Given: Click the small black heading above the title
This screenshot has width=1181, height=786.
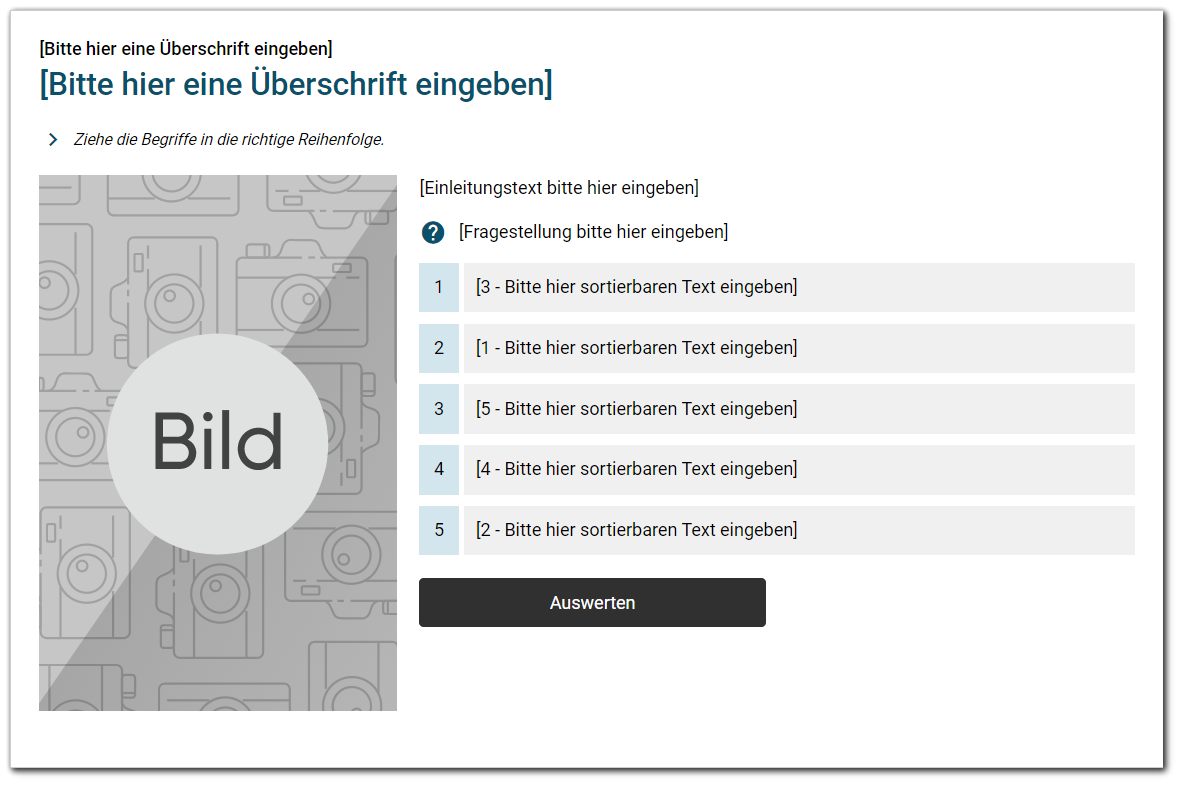Looking at the screenshot, I should pyautogui.click(x=186, y=49).
